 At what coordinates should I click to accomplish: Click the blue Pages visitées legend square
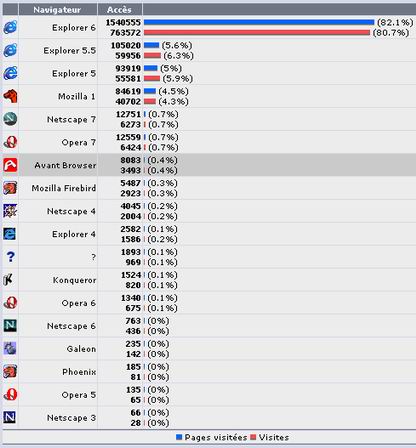pyautogui.click(x=179, y=437)
